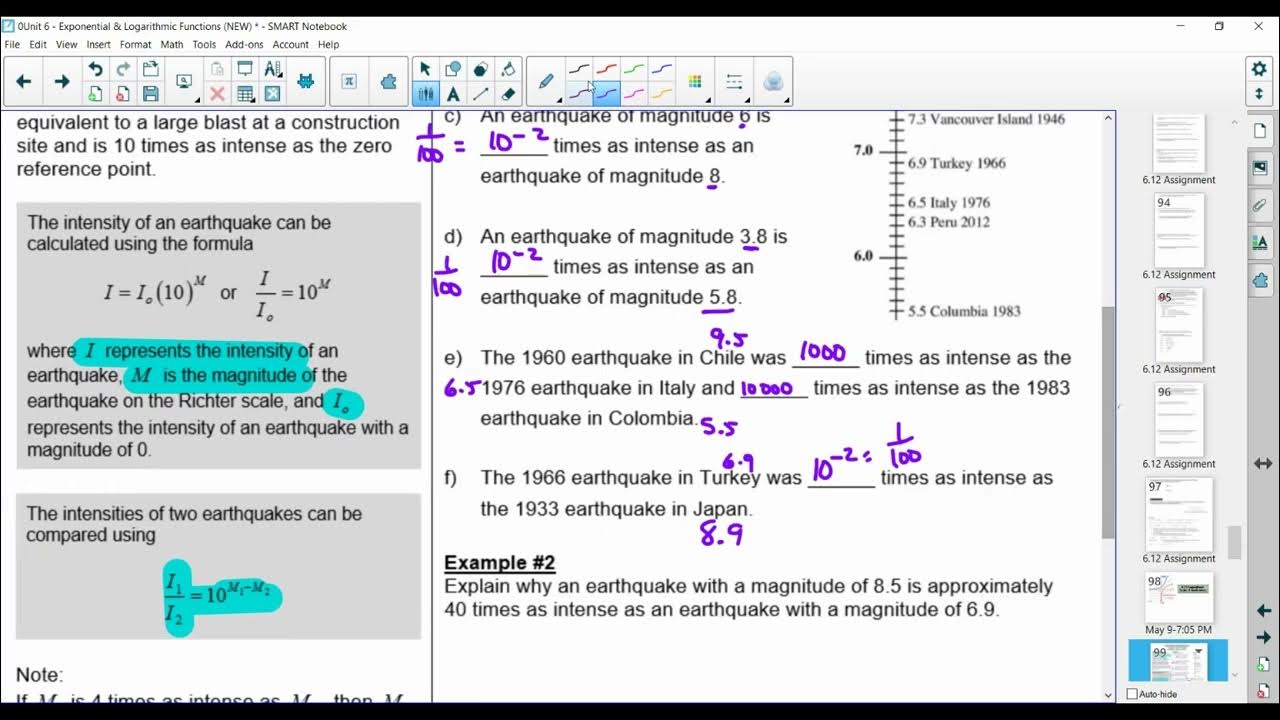Select the page 98 thumbnail

1179,598
